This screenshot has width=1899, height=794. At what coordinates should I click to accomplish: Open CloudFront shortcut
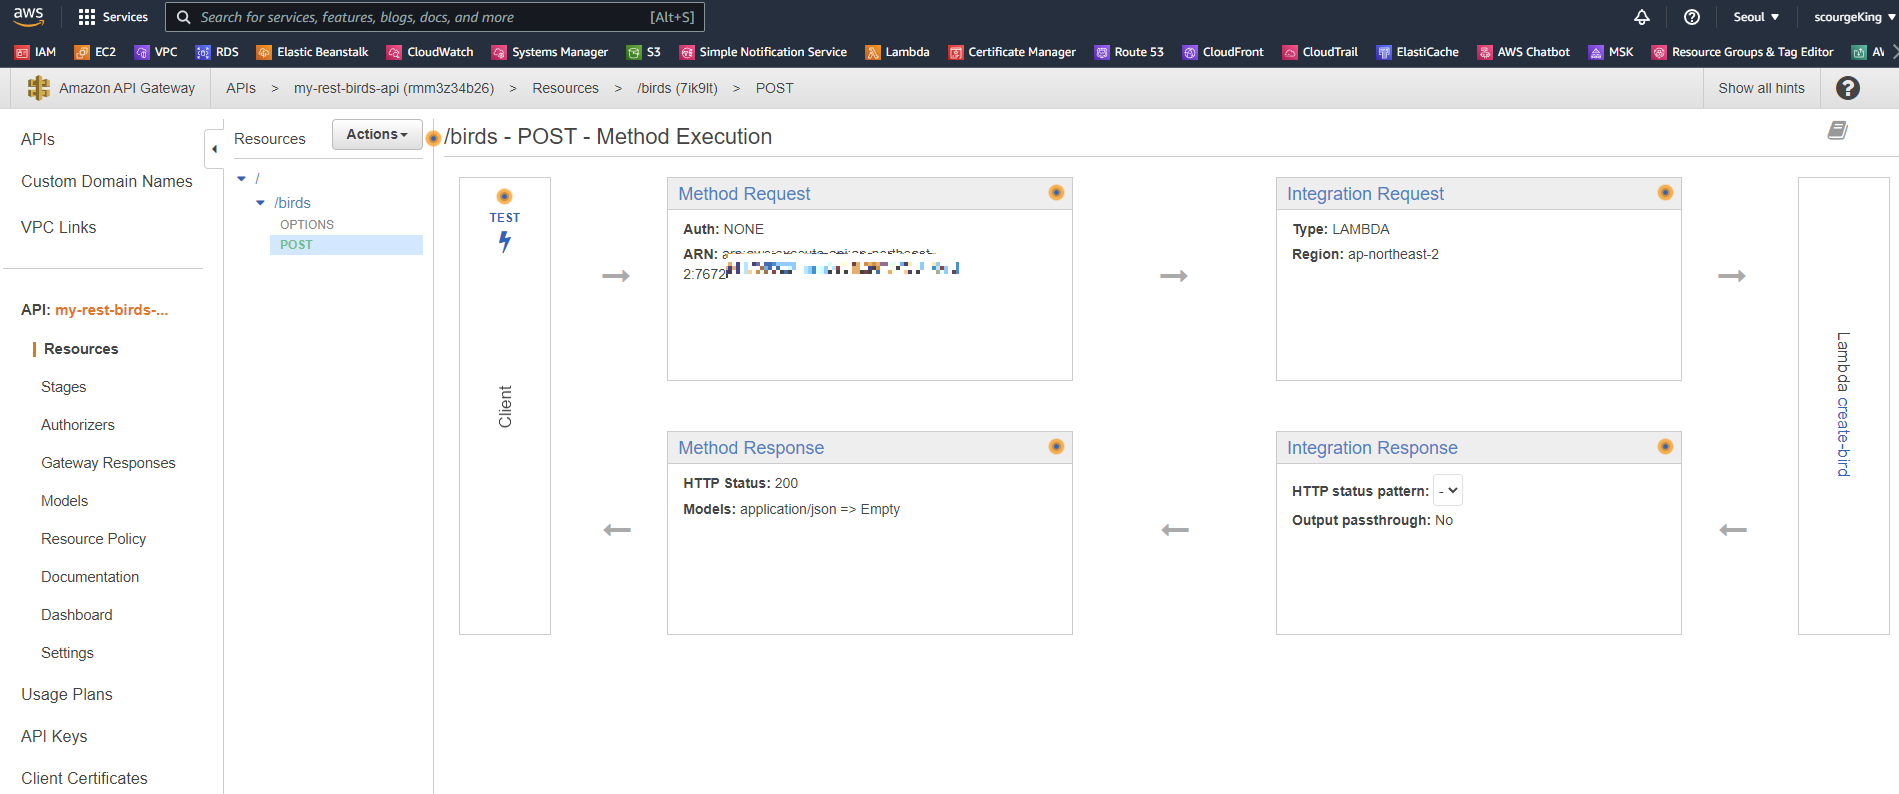[x=1223, y=52]
